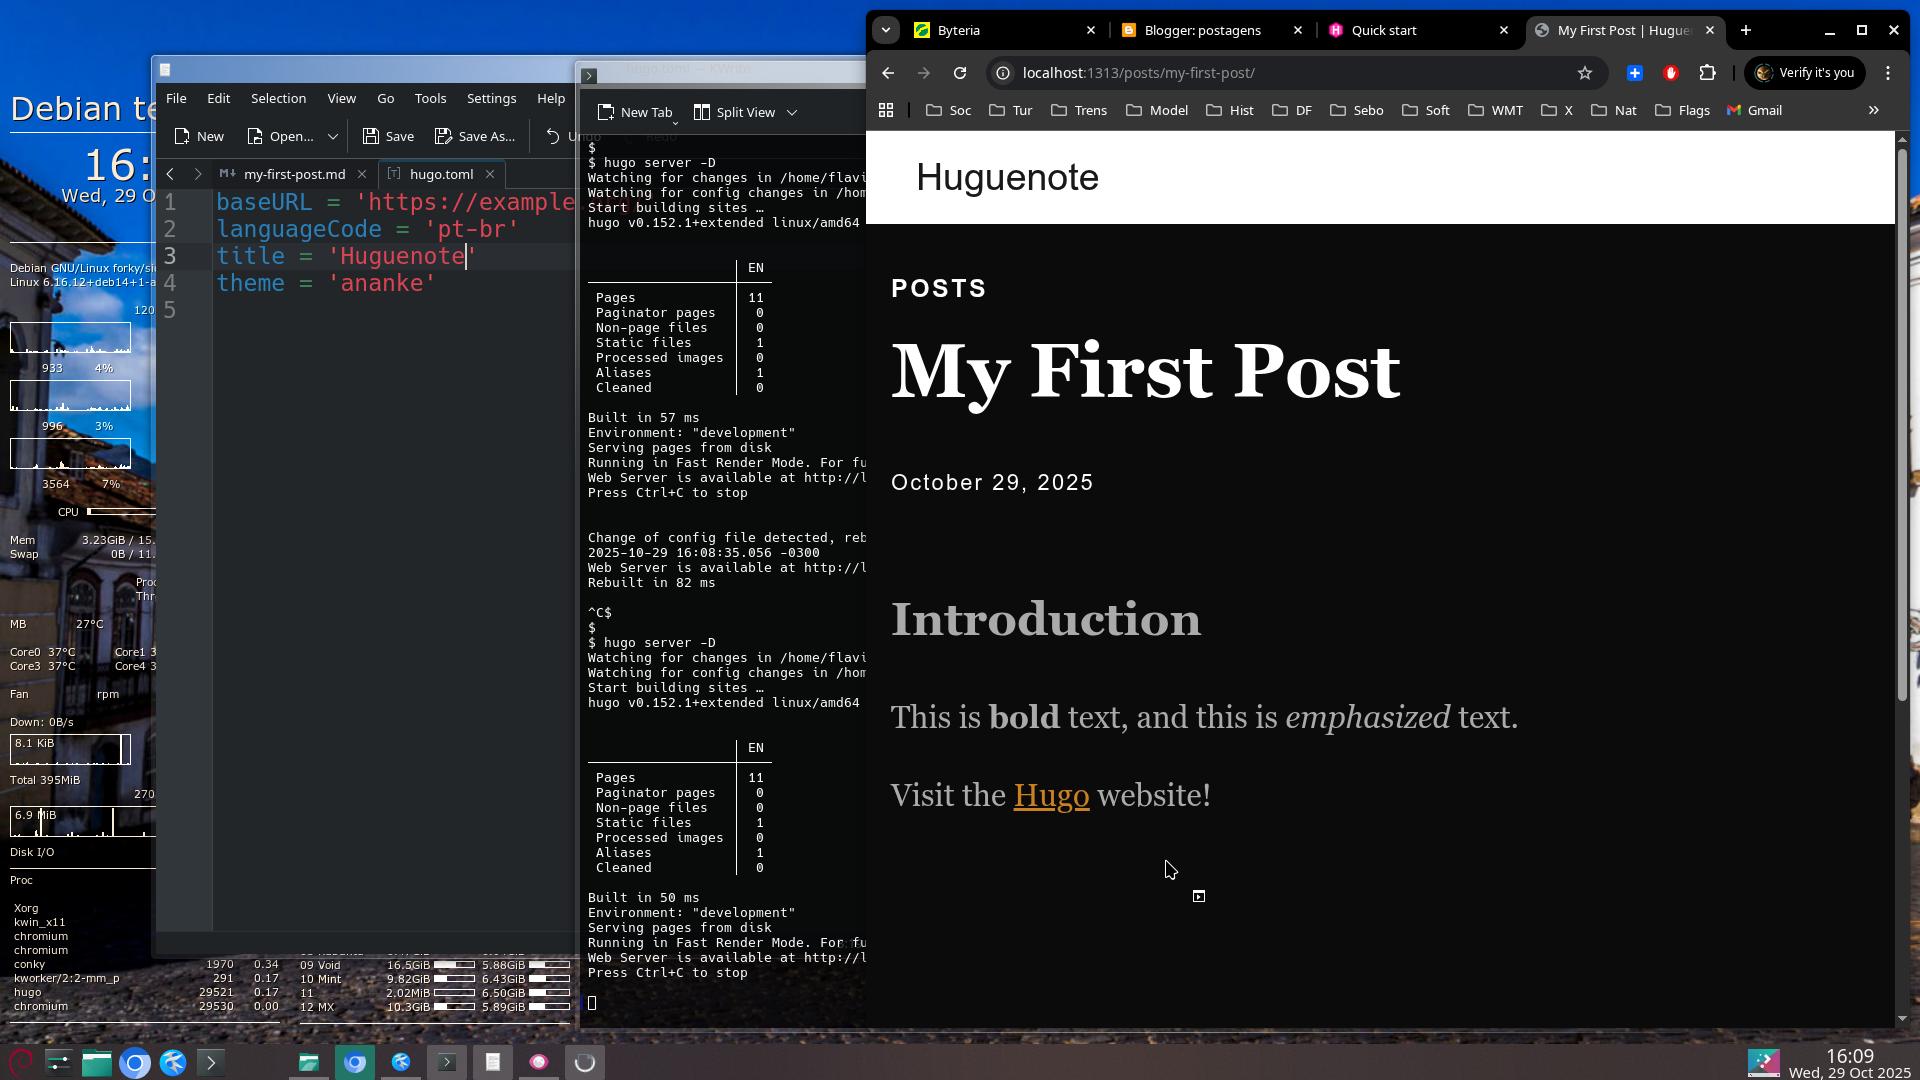
Task: Expand the Open recent files dropdown arrow
Action: (x=332, y=136)
